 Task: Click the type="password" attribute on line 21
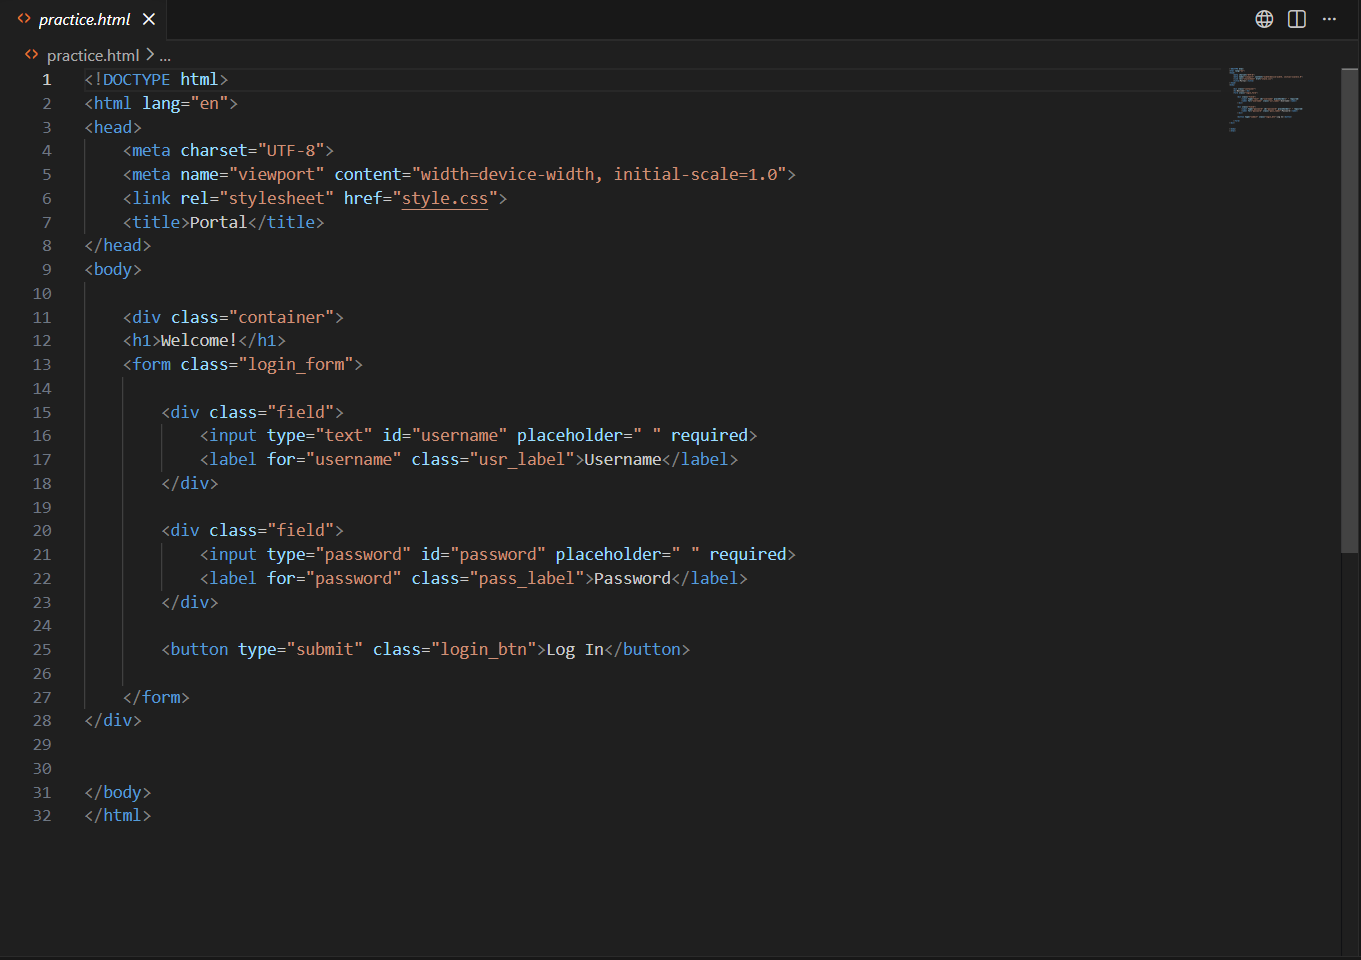[x=339, y=554]
